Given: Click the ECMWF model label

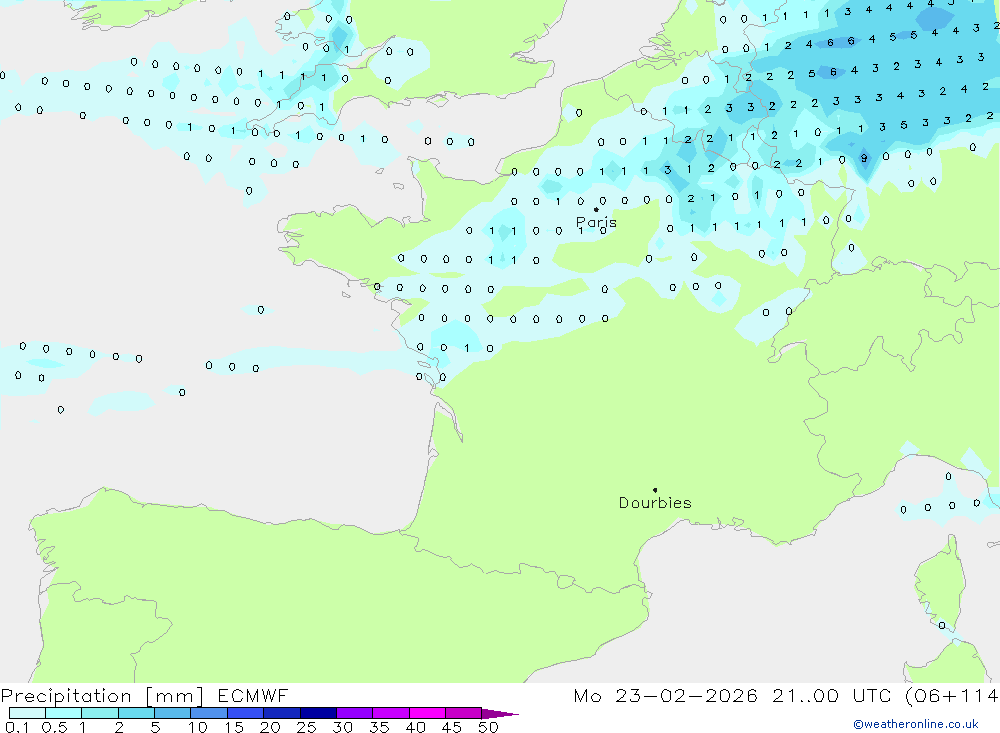Looking at the screenshot, I should pyautogui.click(x=253, y=695).
